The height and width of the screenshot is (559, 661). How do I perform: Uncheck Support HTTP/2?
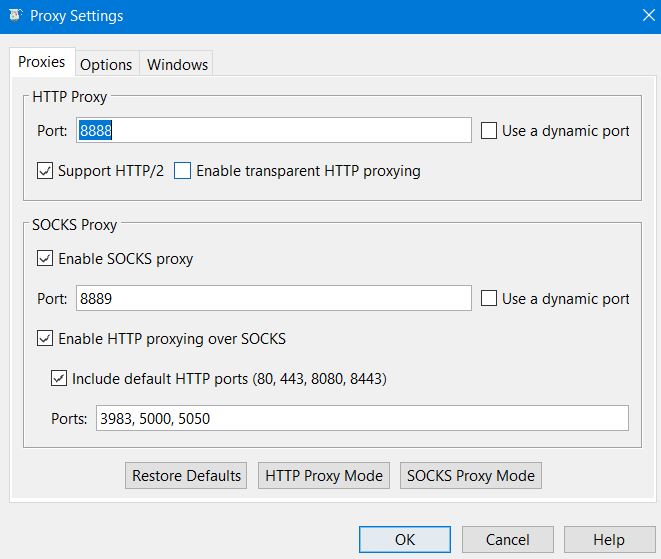pyautogui.click(x=45, y=171)
